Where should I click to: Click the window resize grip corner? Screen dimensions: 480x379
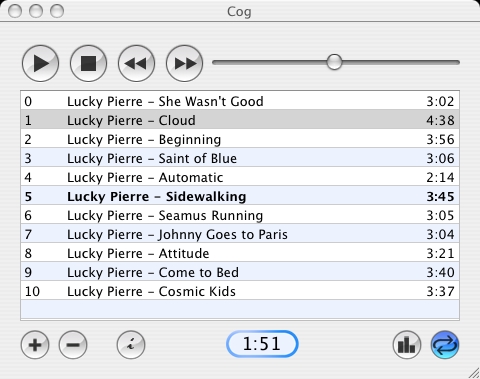coord(473,373)
